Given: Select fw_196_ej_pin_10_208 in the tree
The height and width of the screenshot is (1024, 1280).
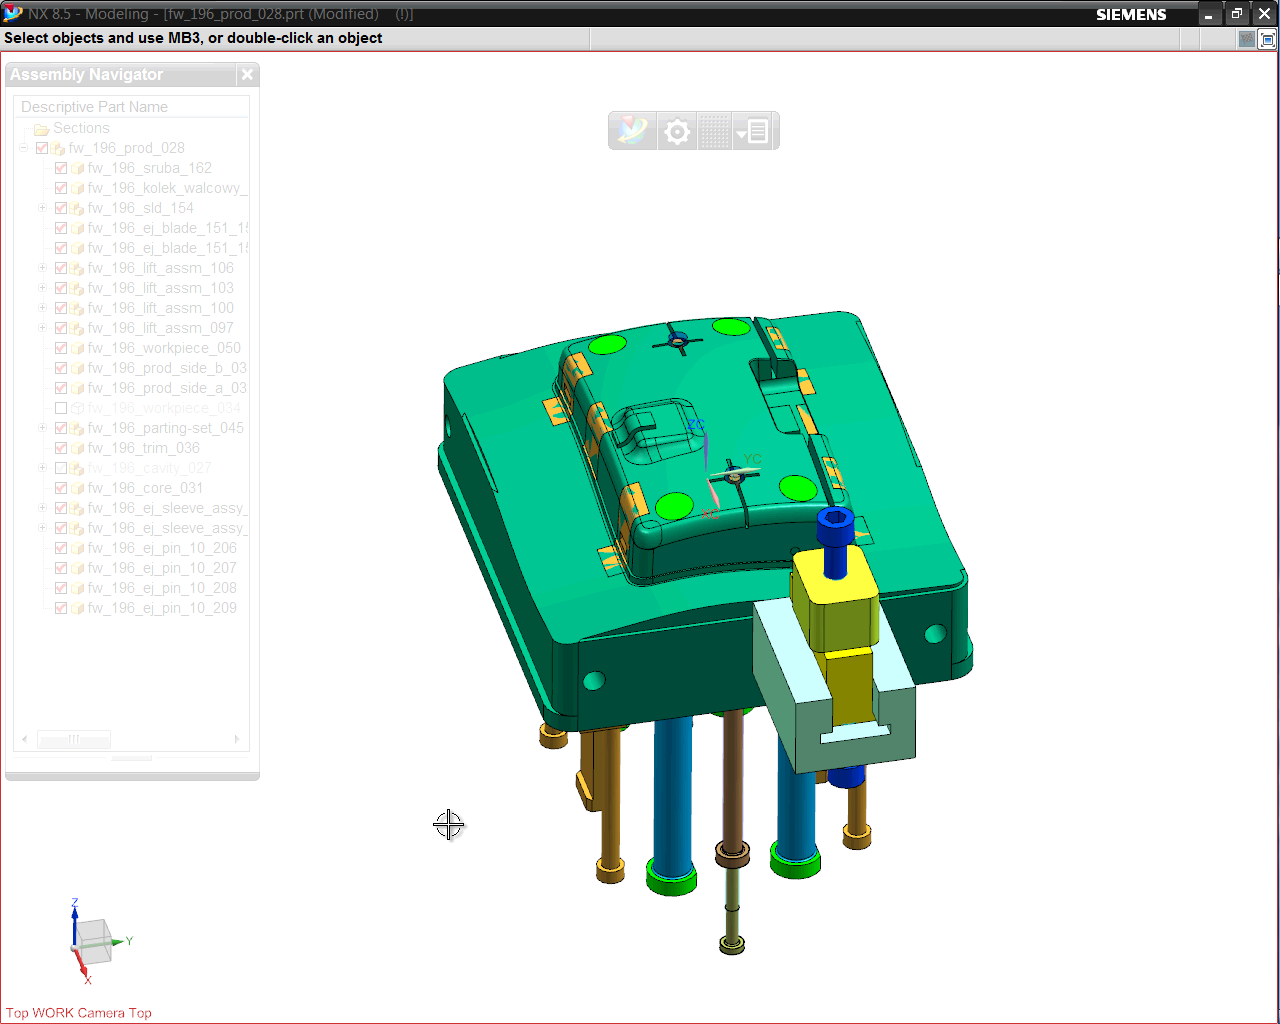Looking at the screenshot, I should 162,588.
